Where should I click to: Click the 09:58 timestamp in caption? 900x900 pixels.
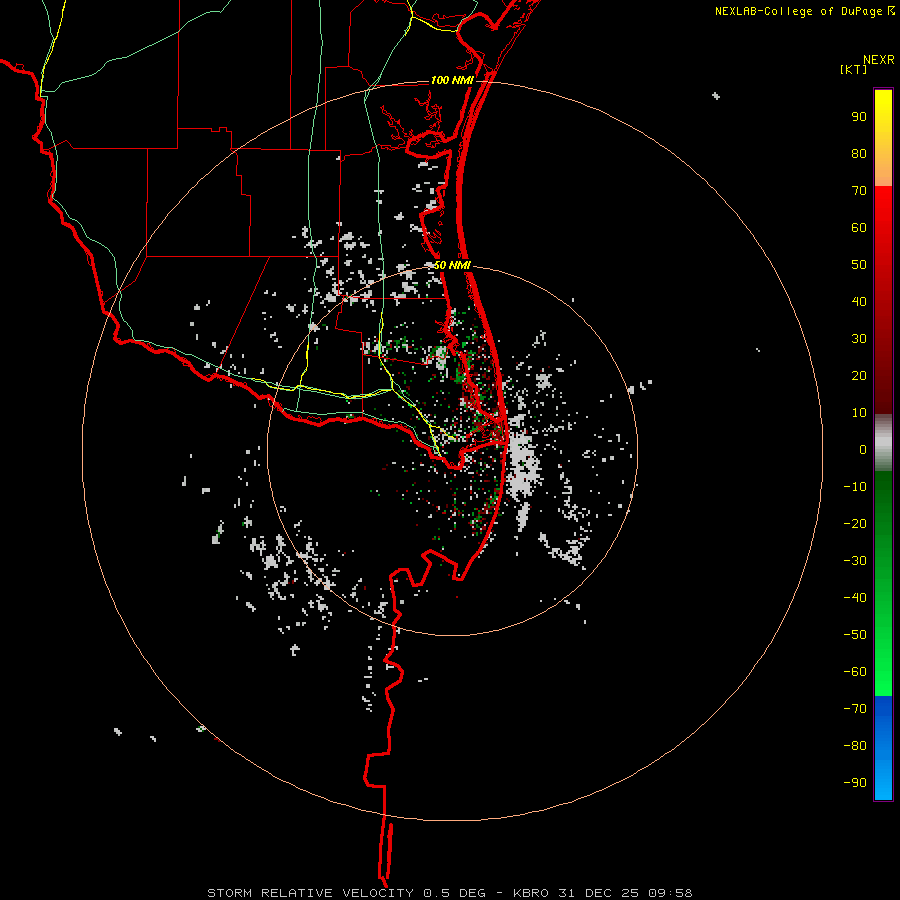click(670, 893)
